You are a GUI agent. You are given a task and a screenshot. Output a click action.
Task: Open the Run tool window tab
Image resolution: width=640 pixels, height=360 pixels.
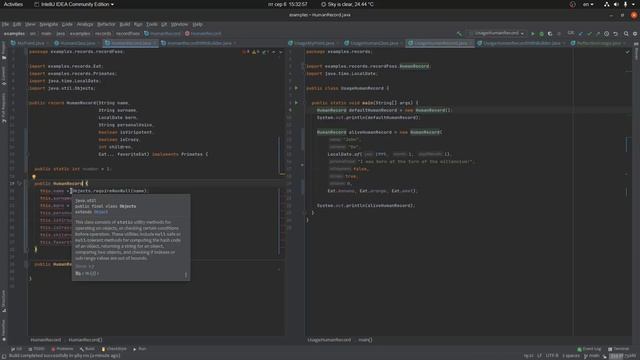tap(140, 349)
